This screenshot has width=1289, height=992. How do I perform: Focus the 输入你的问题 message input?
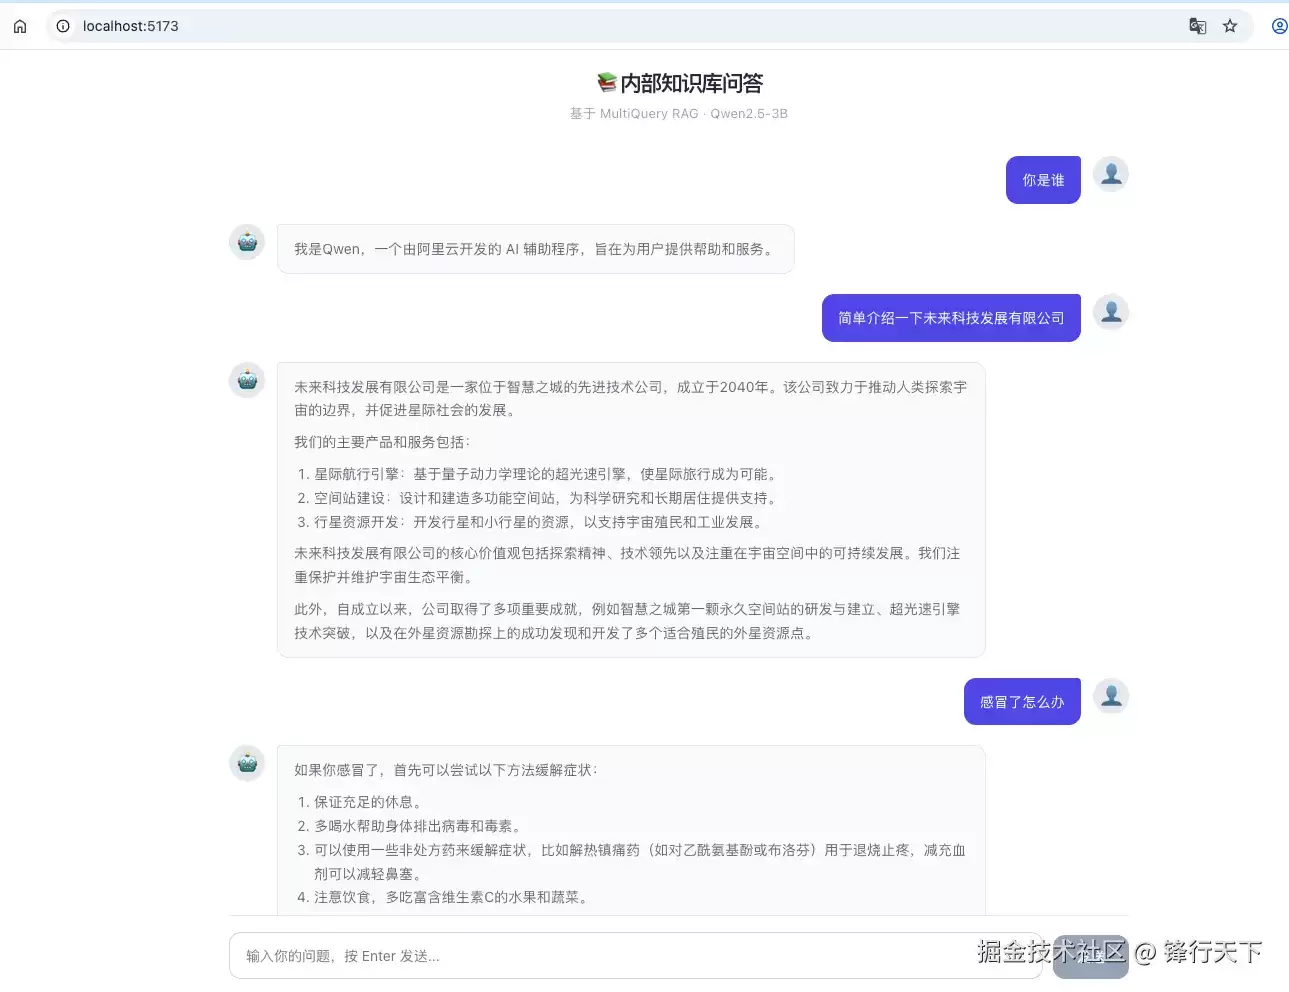pos(636,956)
